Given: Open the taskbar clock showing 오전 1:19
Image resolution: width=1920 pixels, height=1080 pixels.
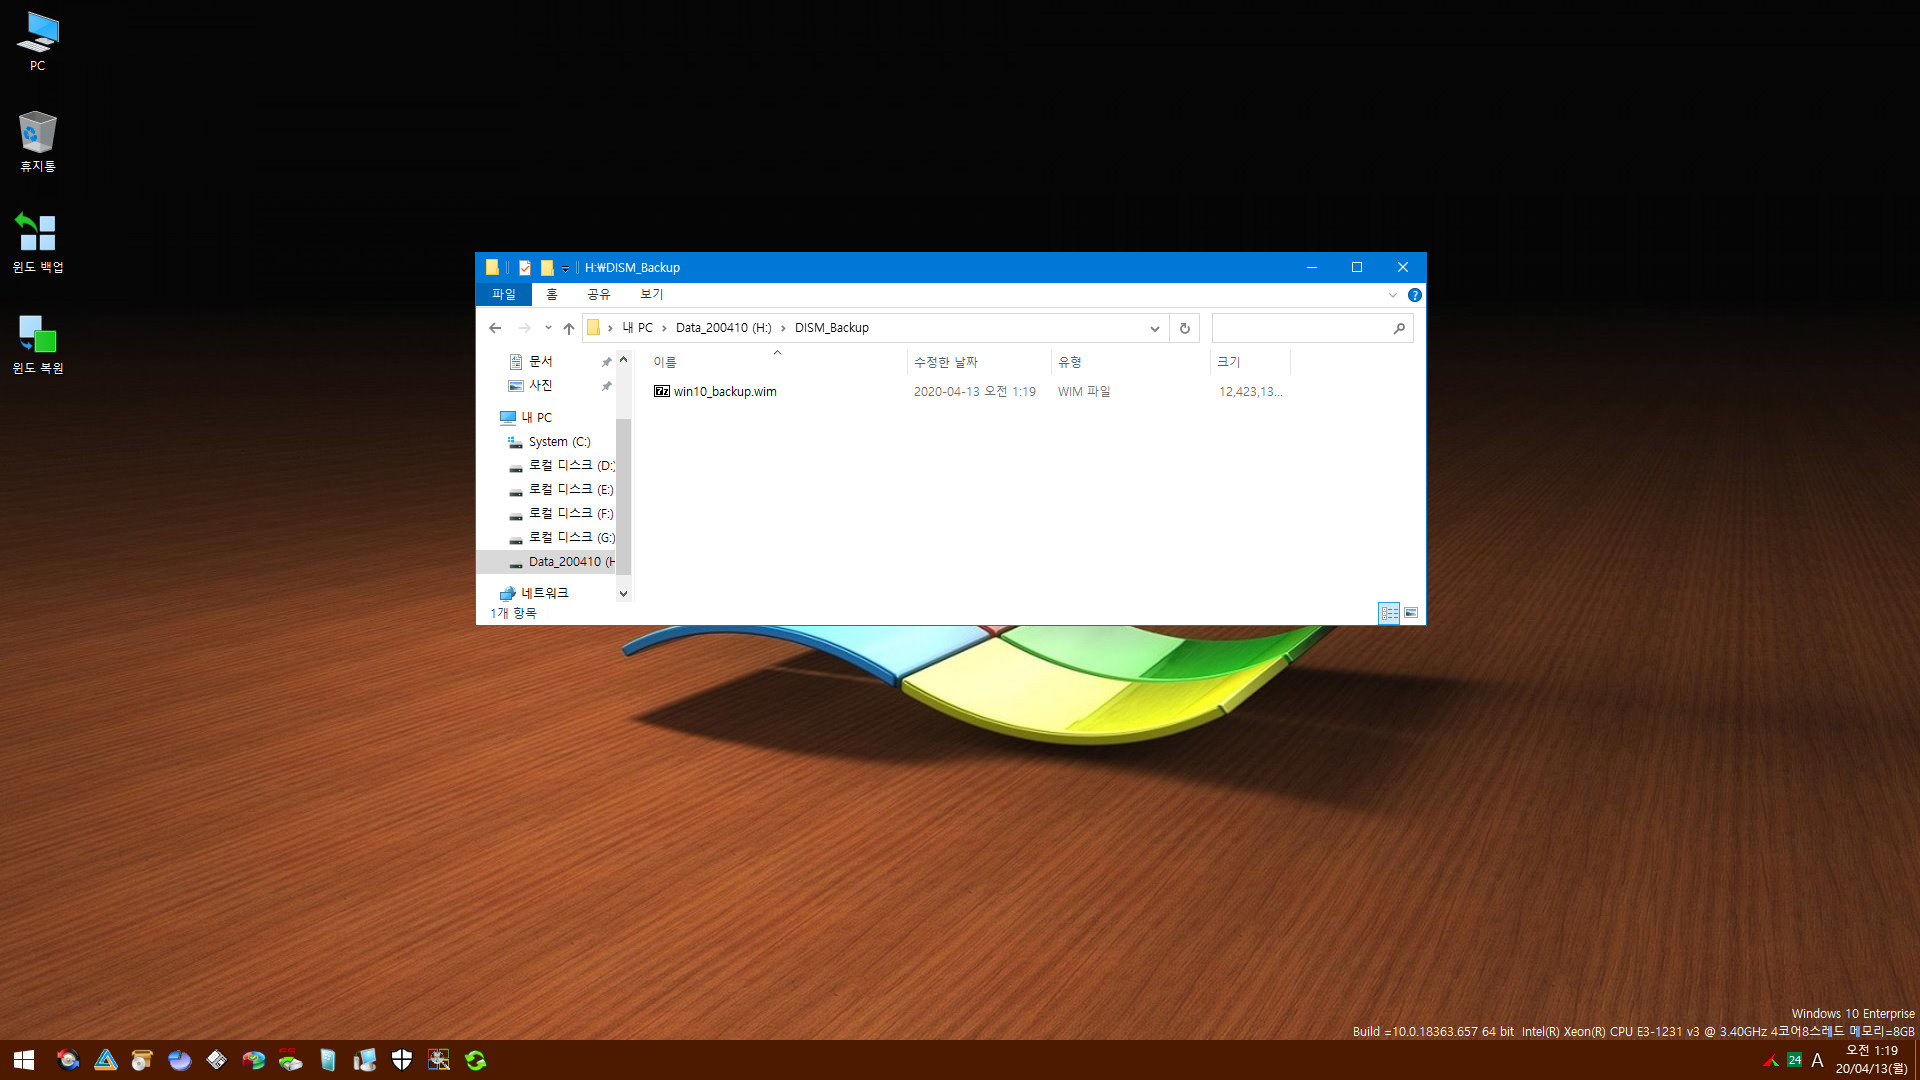Looking at the screenshot, I should click(1871, 1060).
